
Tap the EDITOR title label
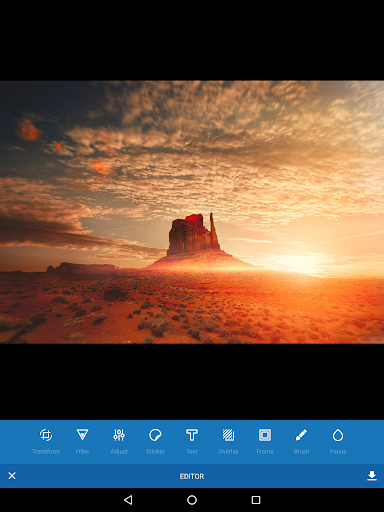[x=192, y=476]
